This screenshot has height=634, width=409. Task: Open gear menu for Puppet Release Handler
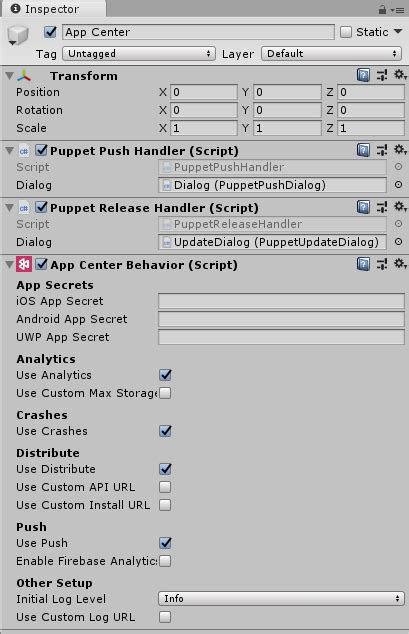click(400, 207)
